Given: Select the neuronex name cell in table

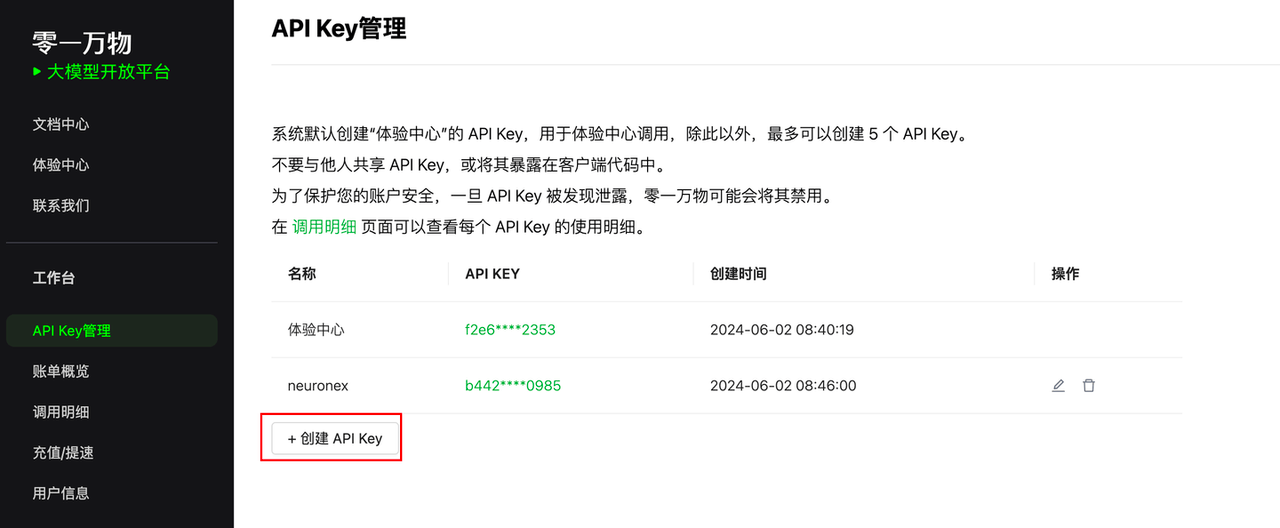Looking at the screenshot, I should tap(318, 385).
